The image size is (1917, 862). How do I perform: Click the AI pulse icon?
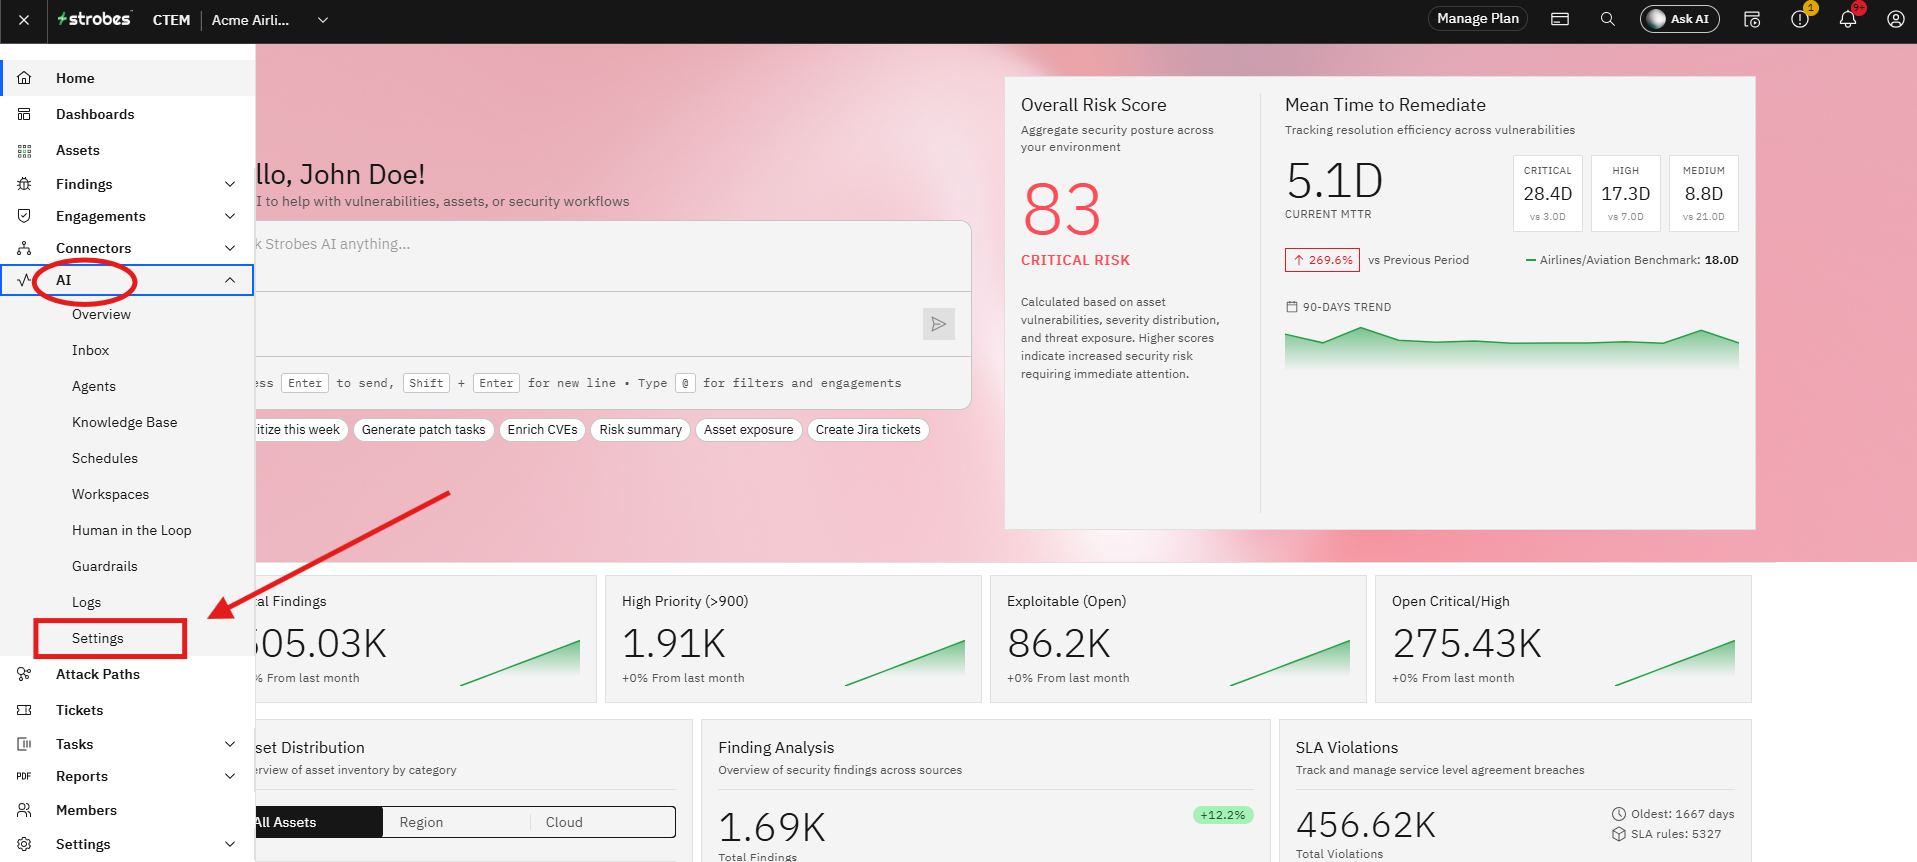[x=24, y=280]
